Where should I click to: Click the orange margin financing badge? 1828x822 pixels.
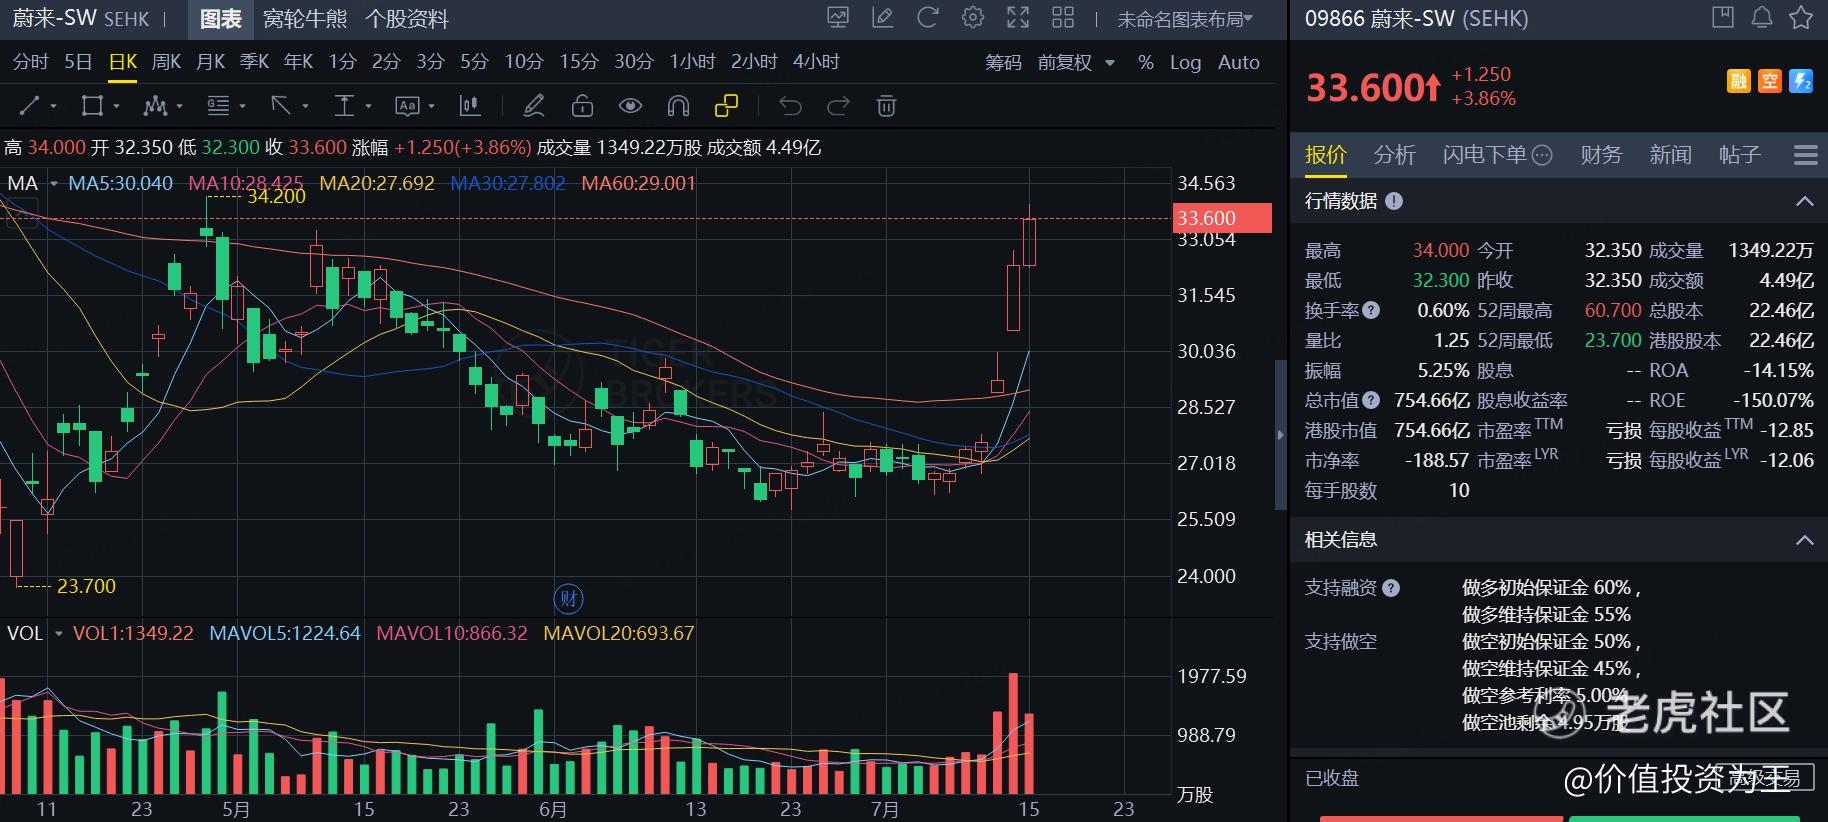(x=1739, y=81)
